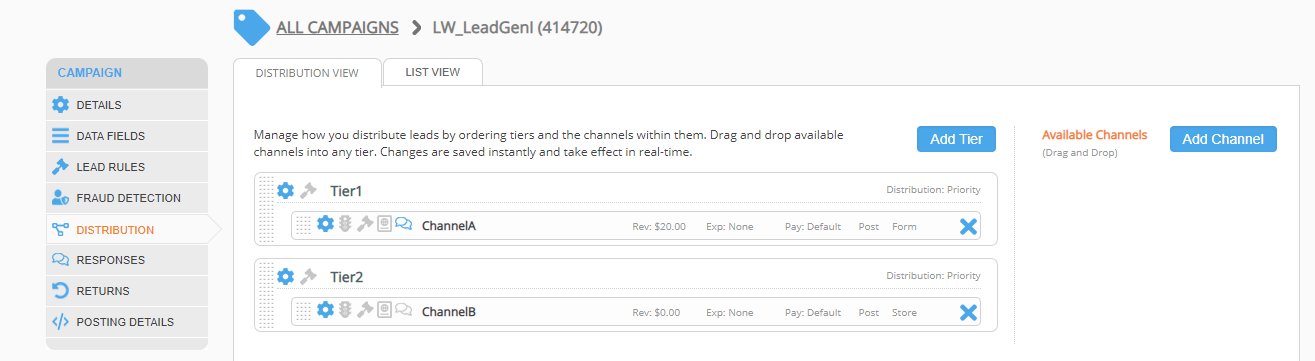
Task: Open Lead Rules in sidebar
Action: pos(127,167)
